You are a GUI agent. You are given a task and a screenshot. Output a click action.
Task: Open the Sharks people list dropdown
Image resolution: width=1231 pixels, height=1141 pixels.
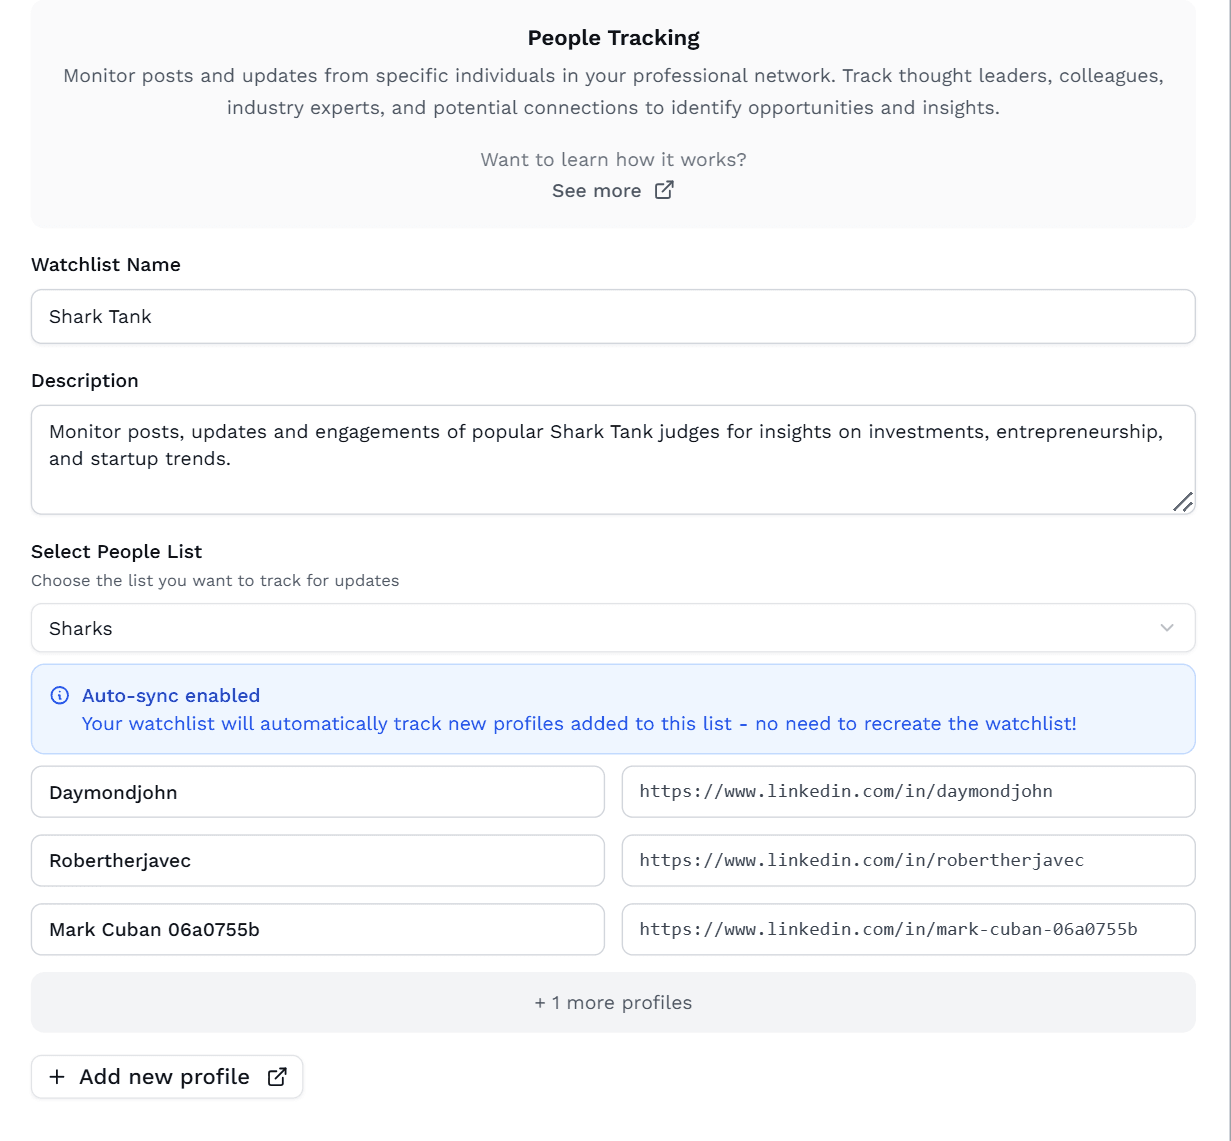pyautogui.click(x=613, y=628)
